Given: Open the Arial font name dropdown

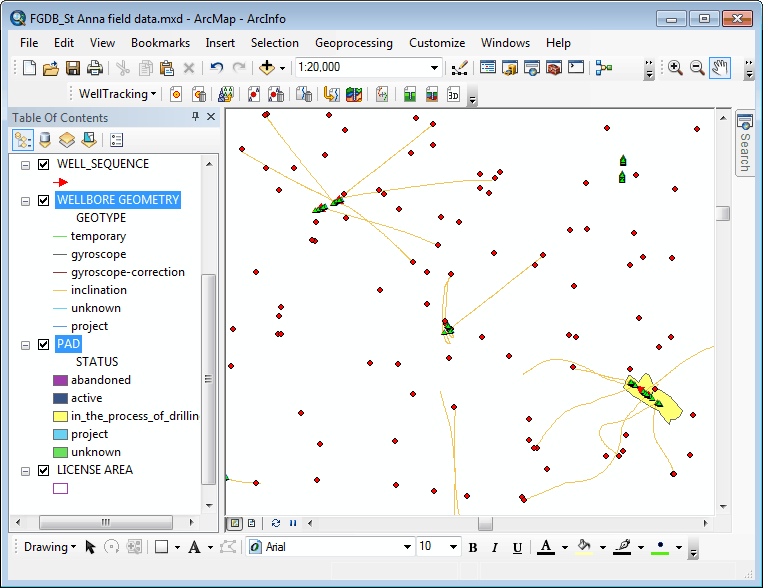Looking at the screenshot, I should pos(407,547).
